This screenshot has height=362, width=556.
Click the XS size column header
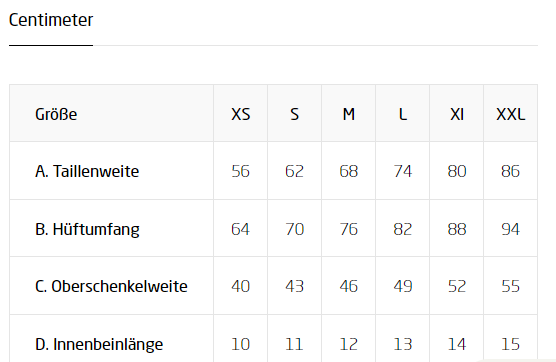tap(240, 113)
